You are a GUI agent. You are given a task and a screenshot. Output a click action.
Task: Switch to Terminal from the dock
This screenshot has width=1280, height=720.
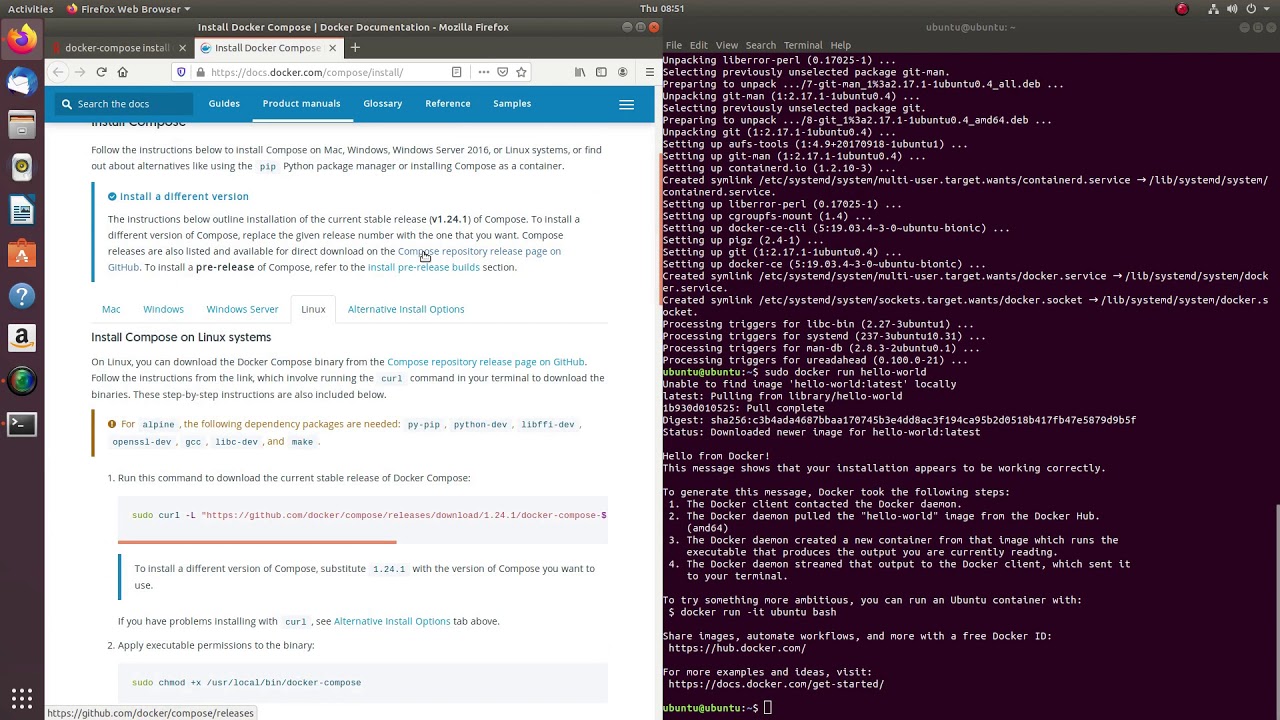pos(21,424)
